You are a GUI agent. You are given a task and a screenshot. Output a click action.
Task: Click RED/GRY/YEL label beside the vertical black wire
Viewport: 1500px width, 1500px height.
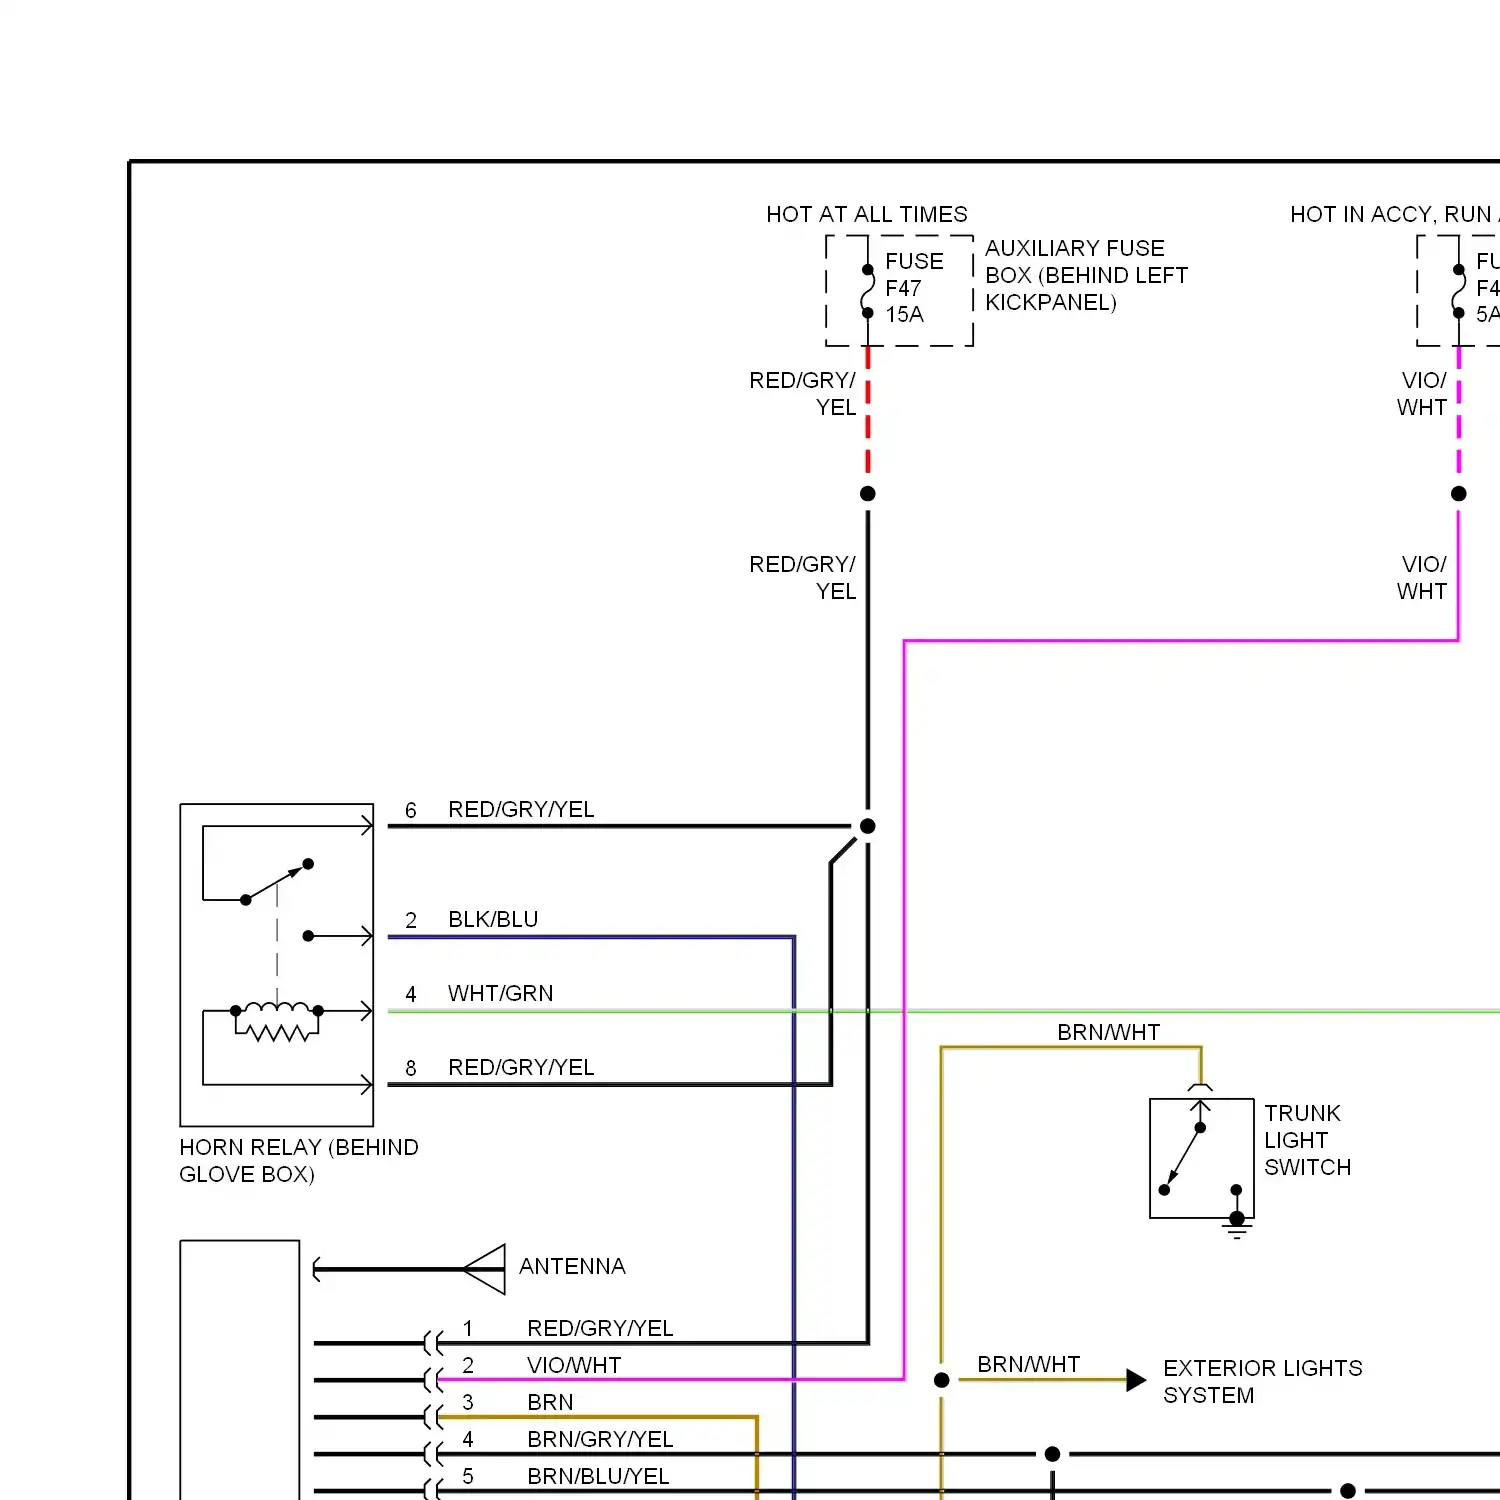[803, 578]
